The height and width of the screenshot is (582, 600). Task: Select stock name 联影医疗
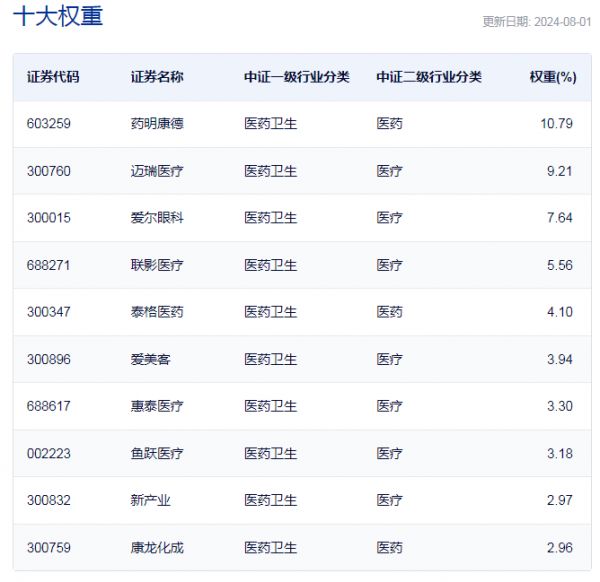pyautogui.click(x=157, y=265)
